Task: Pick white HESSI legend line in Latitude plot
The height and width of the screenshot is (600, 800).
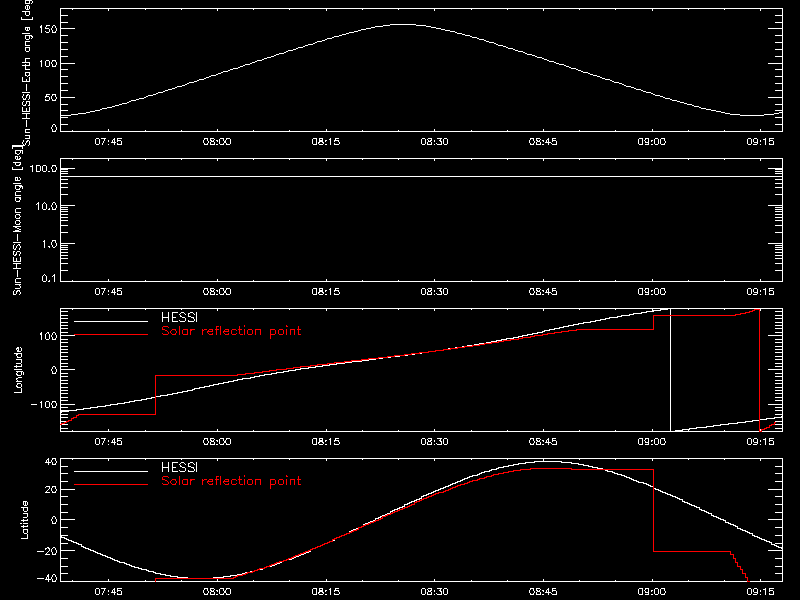Action: [x=111, y=471]
